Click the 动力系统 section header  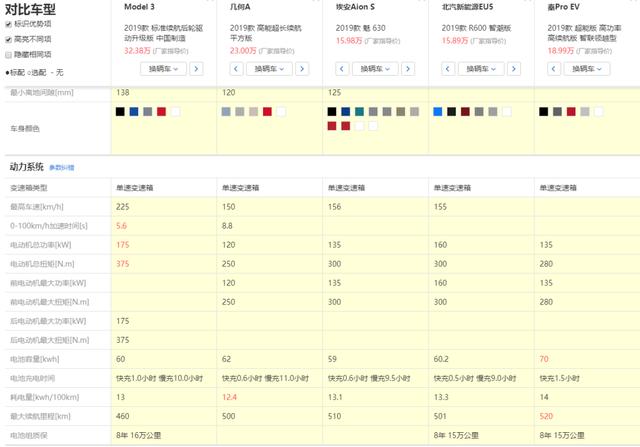[x=26, y=167]
